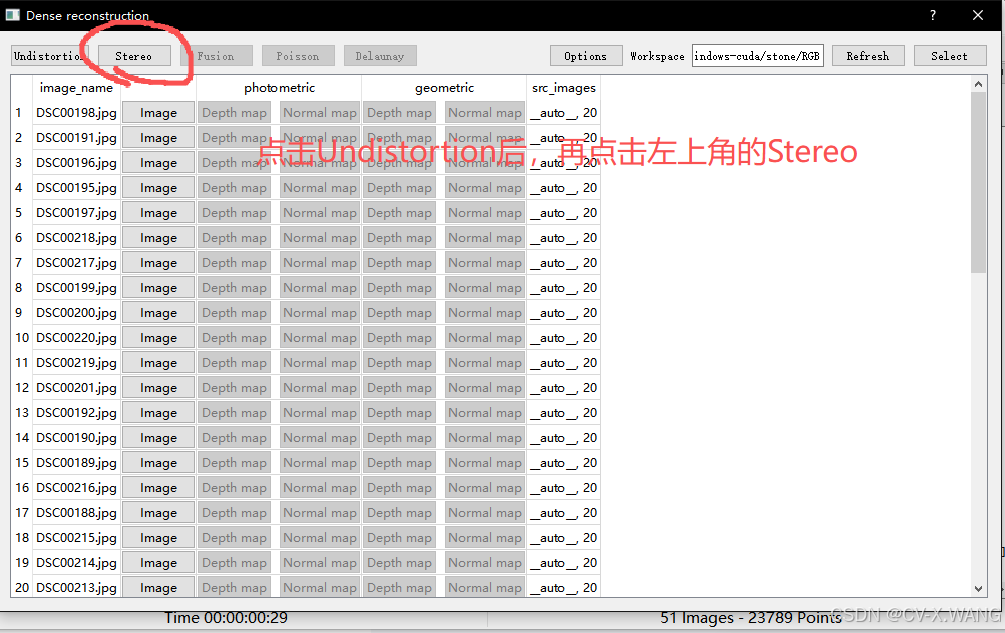The width and height of the screenshot is (1005, 633).
Task: View geometric Normal map for DSC00197.jpg
Action: click(x=484, y=212)
